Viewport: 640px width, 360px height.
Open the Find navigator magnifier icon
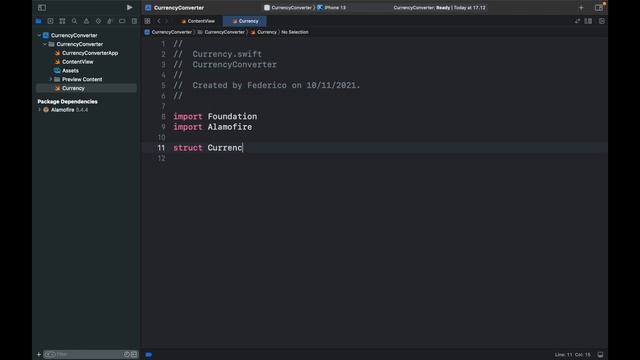(74, 21)
